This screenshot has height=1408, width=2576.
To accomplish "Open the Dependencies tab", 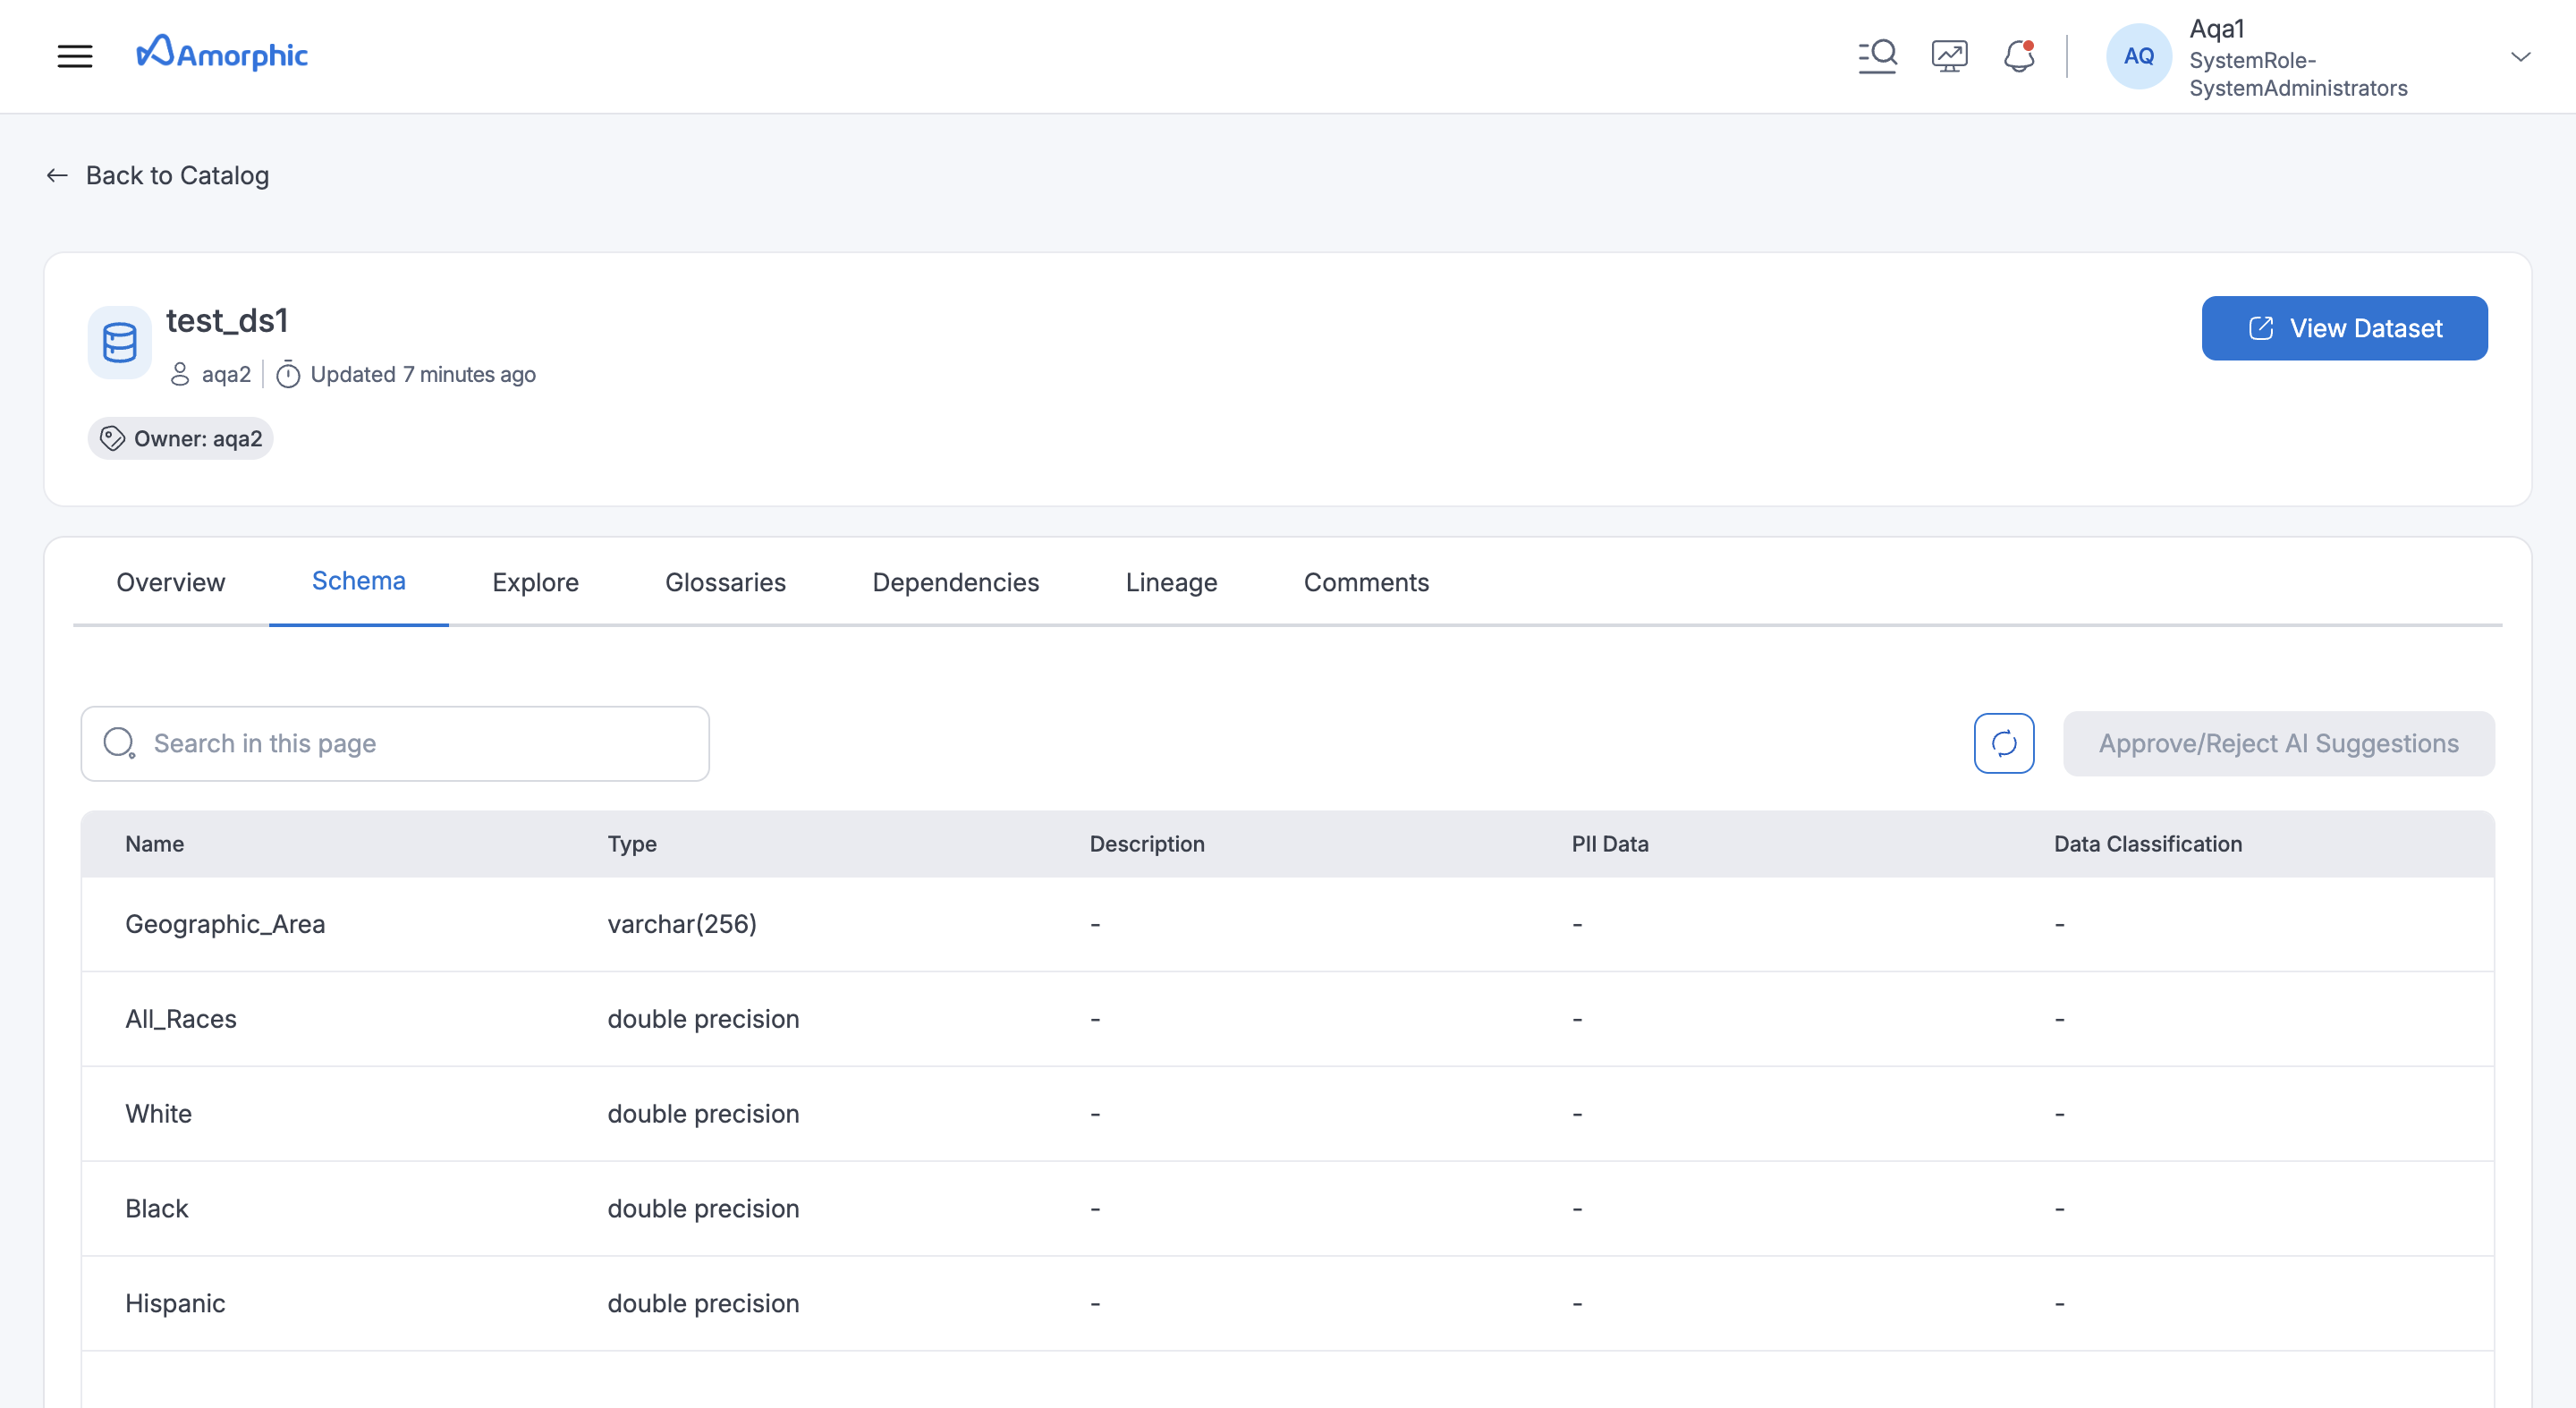I will point(955,582).
